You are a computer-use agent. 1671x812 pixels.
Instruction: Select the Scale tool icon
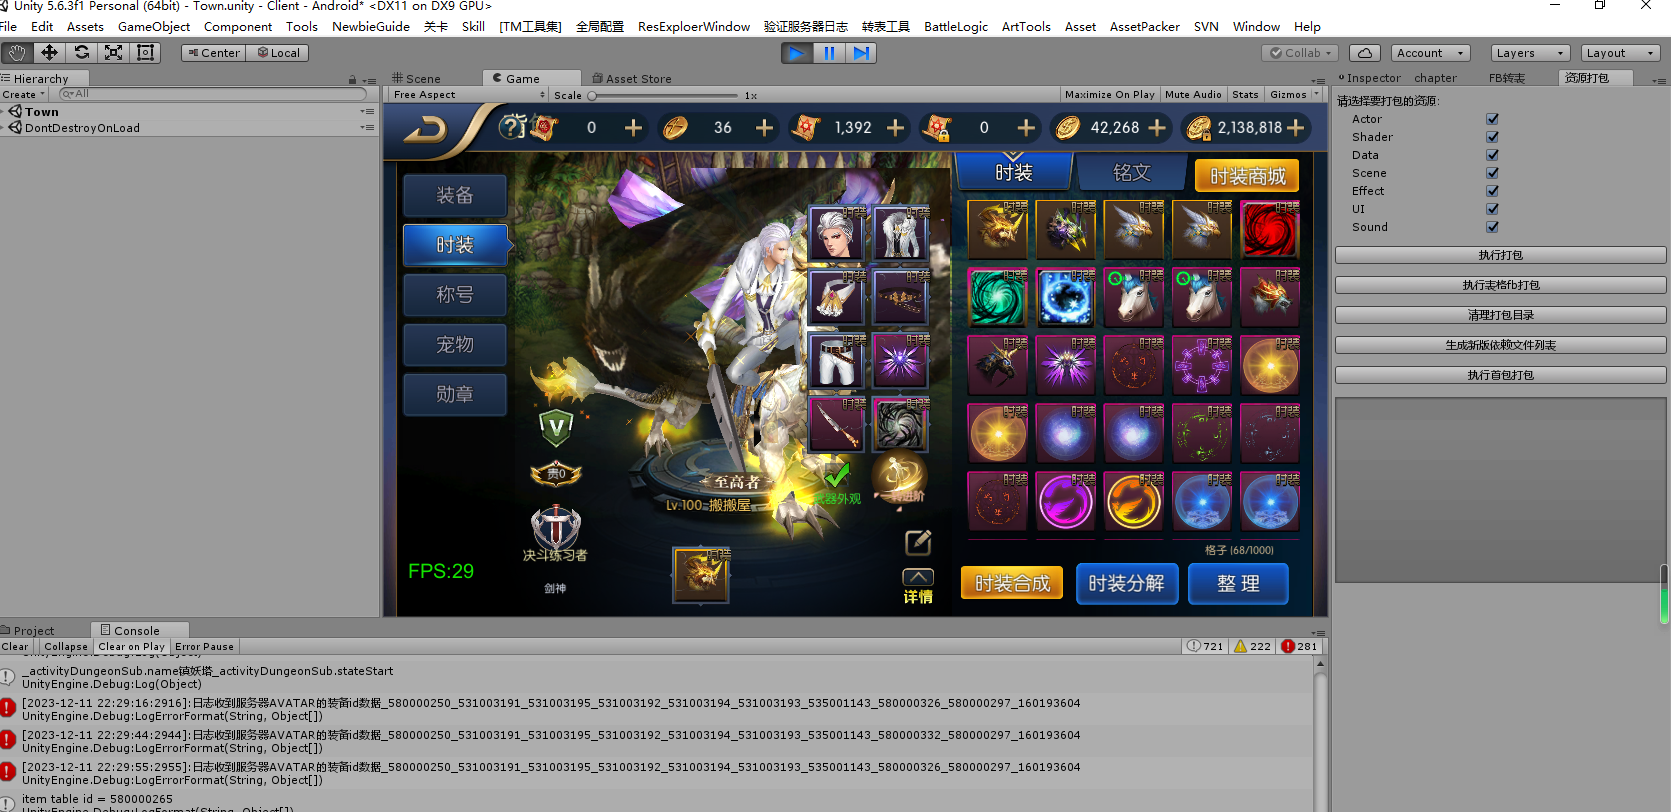[x=114, y=53]
